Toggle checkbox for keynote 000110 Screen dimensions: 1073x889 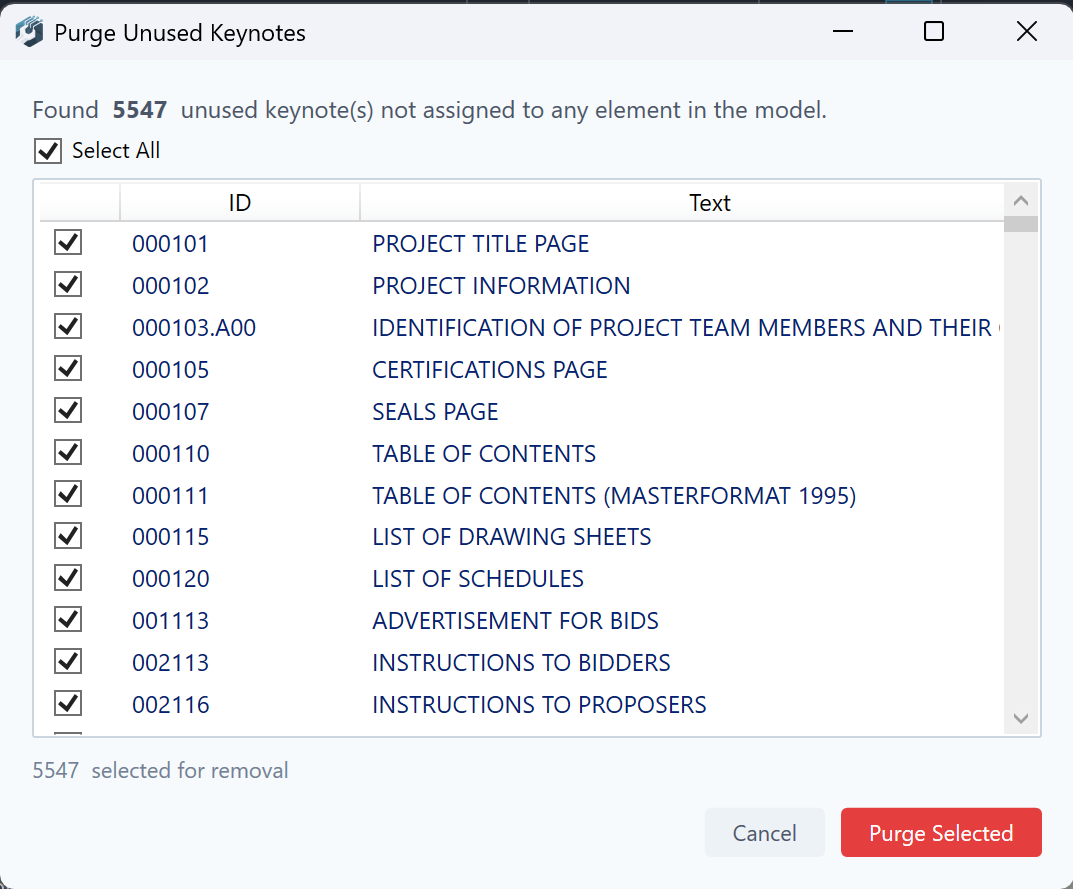point(68,453)
